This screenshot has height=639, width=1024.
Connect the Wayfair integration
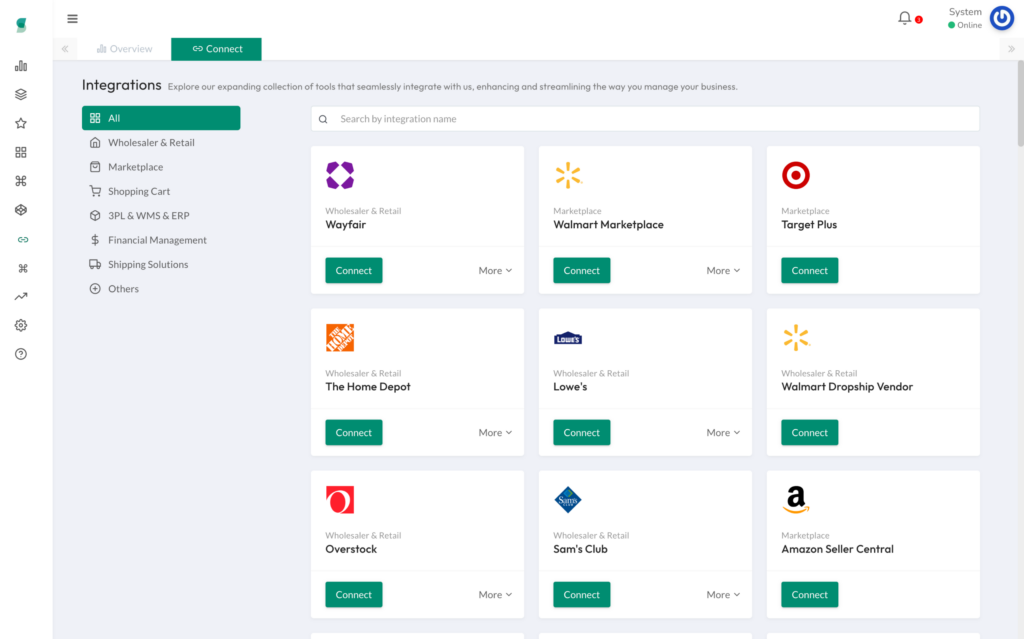pos(353,270)
